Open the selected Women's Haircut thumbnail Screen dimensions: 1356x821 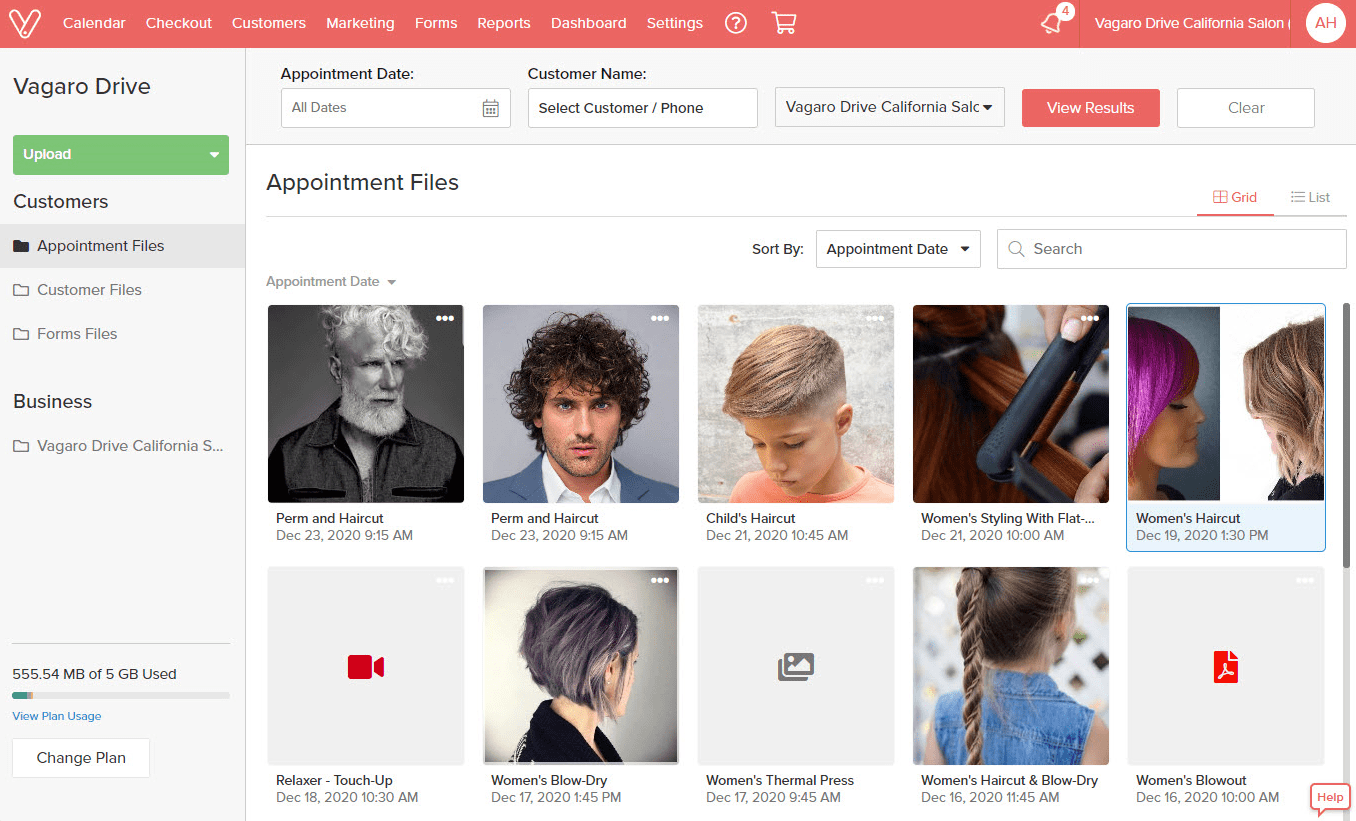pos(1226,404)
